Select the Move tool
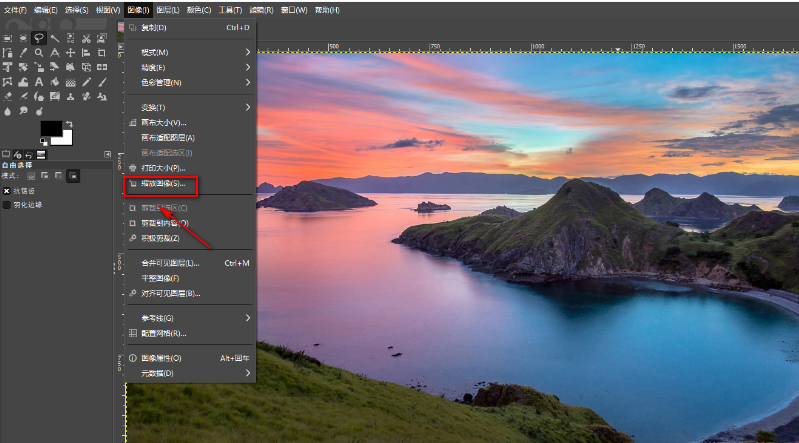 71,52
